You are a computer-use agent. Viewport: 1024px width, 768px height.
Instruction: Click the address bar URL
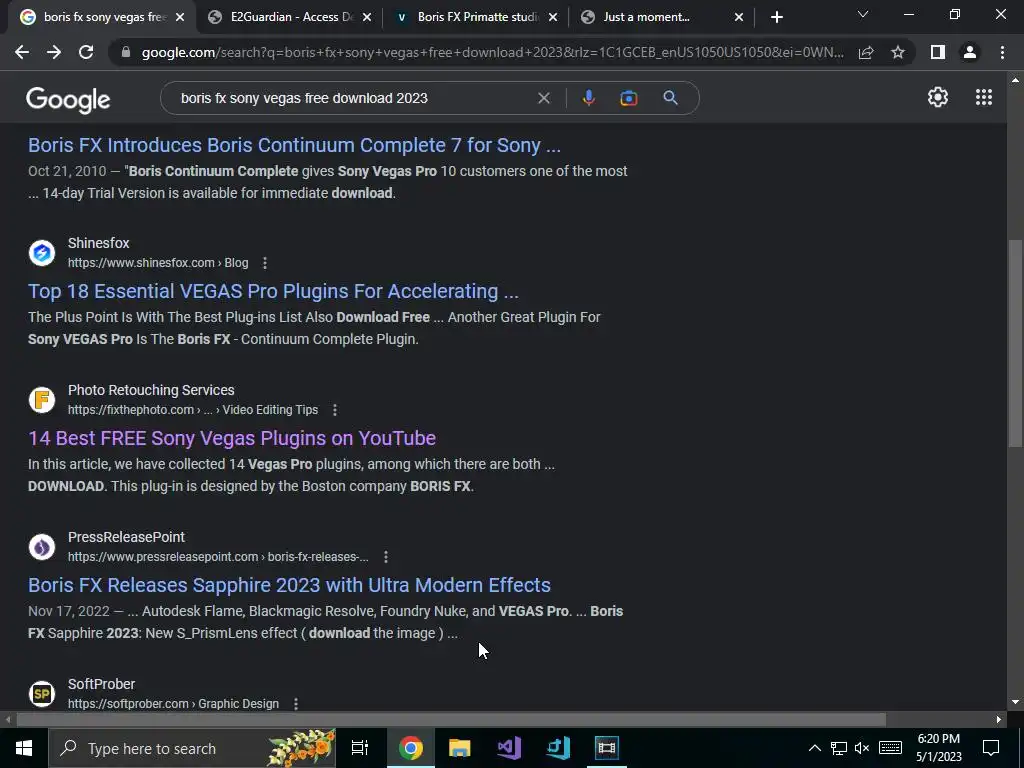[x=493, y=52]
